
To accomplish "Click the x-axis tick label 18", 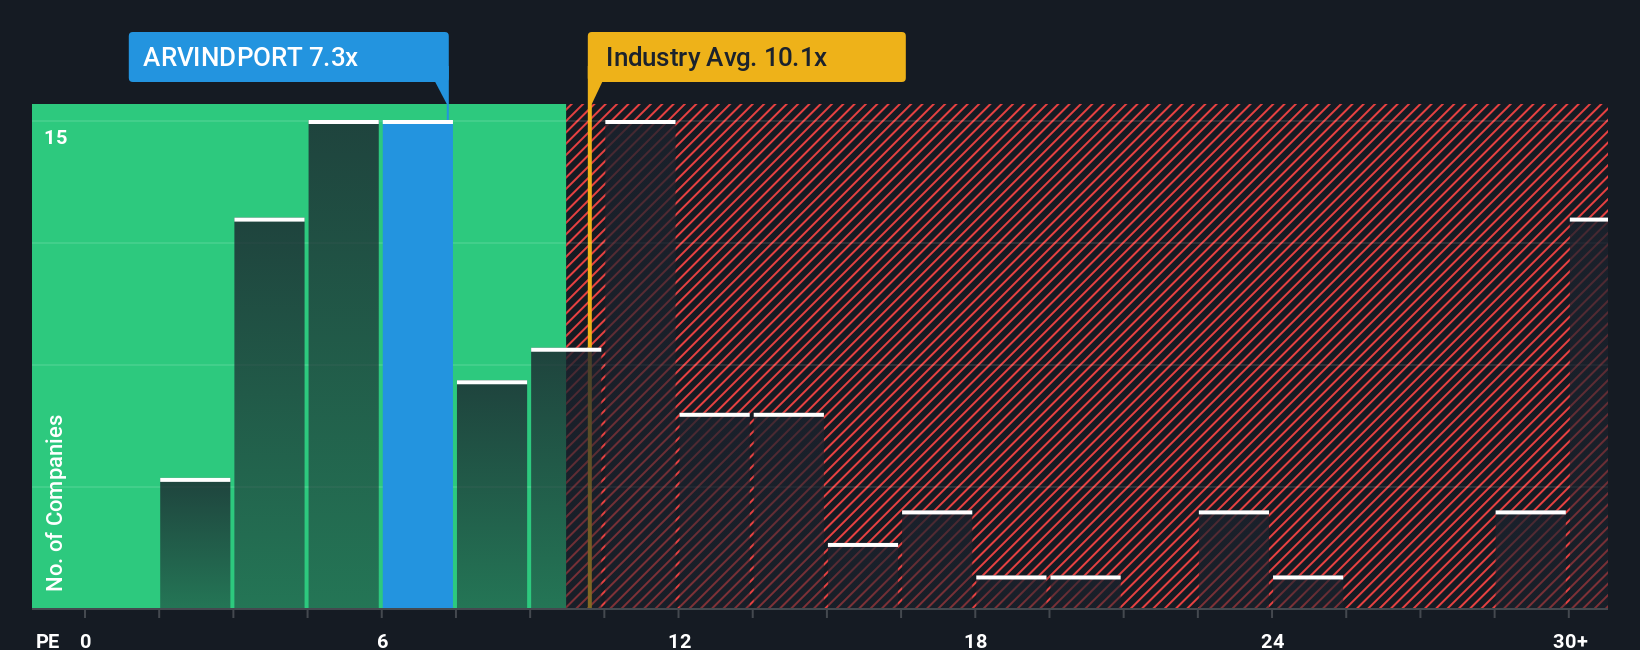I will pos(976,640).
